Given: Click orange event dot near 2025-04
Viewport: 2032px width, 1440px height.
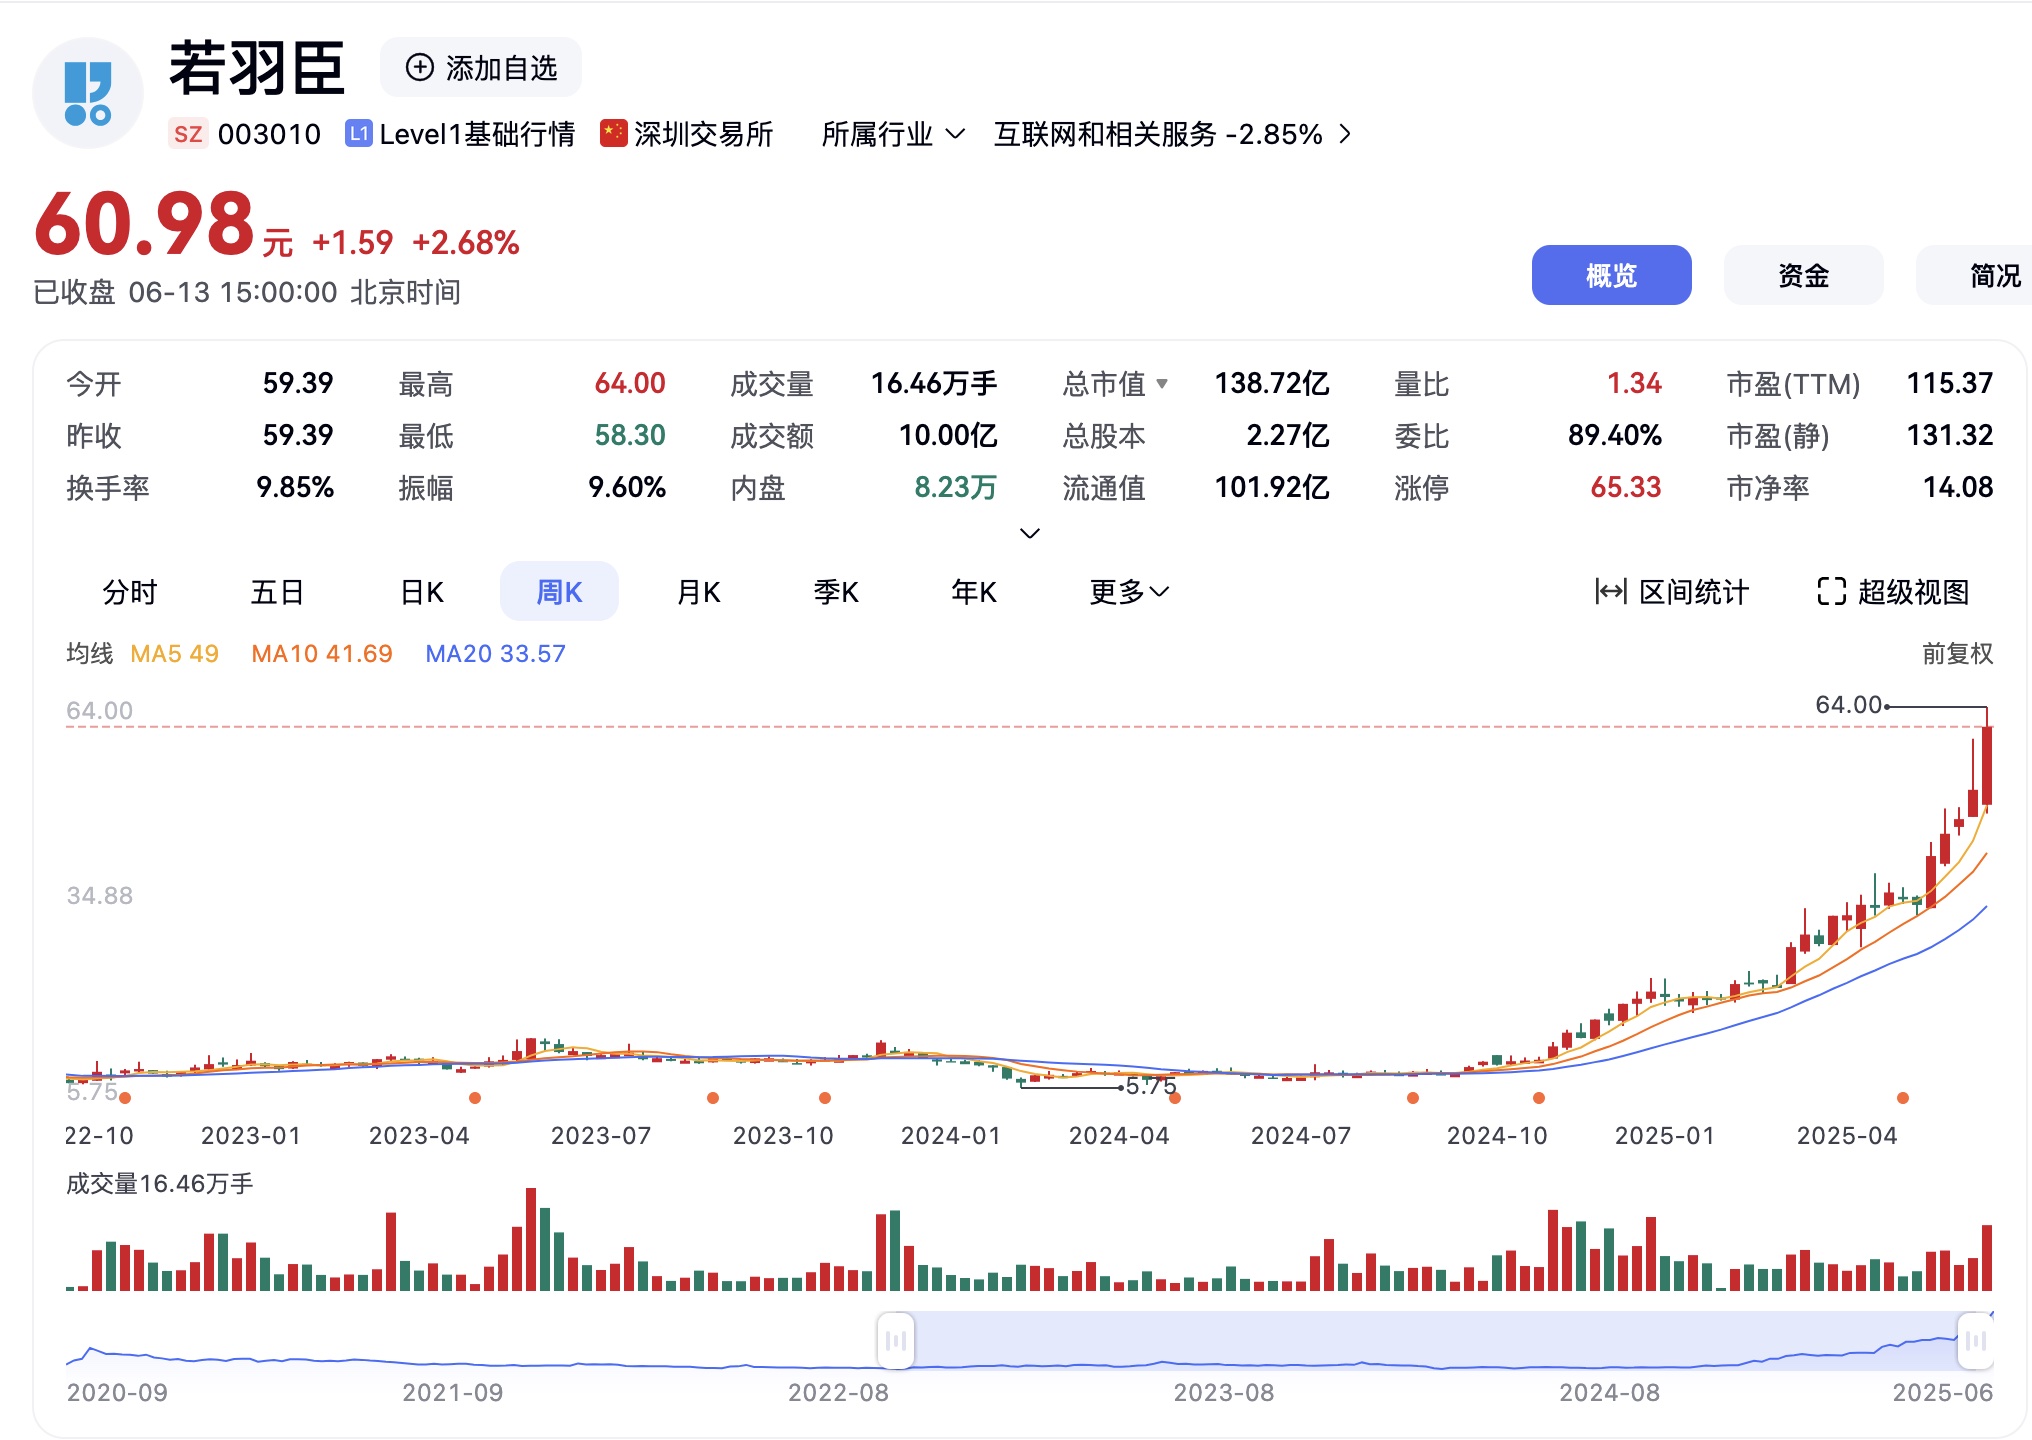Looking at the screenshot, I should click(1903, 1098).
